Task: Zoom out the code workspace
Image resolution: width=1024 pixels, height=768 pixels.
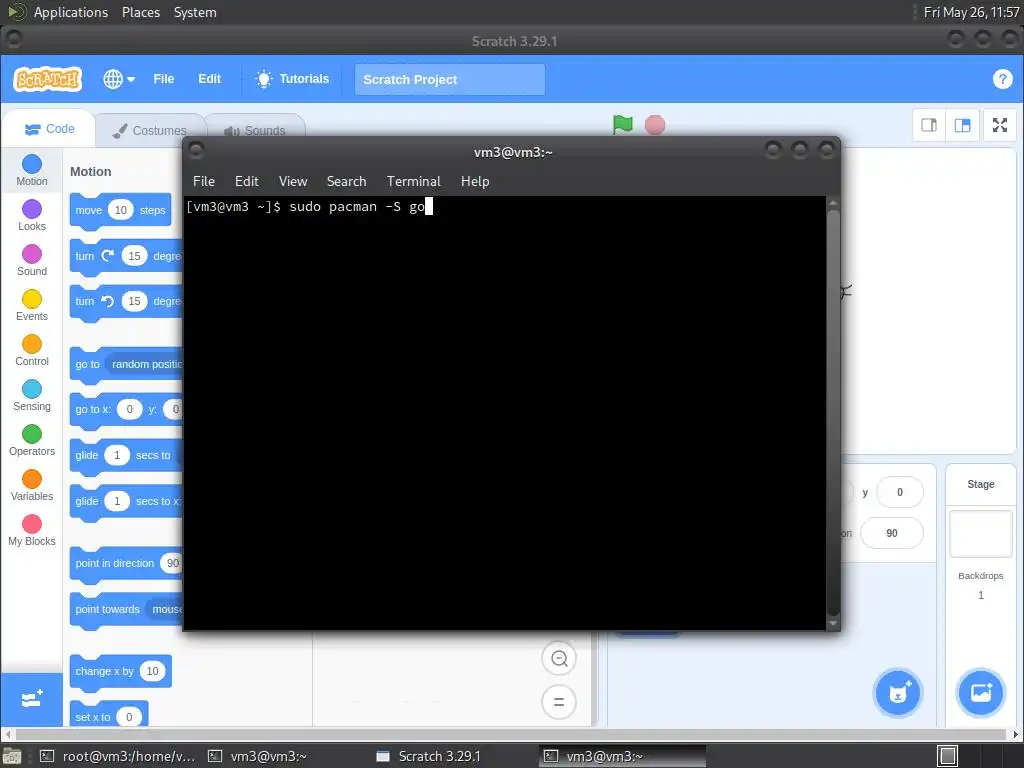Action: (x=559, y=658)
